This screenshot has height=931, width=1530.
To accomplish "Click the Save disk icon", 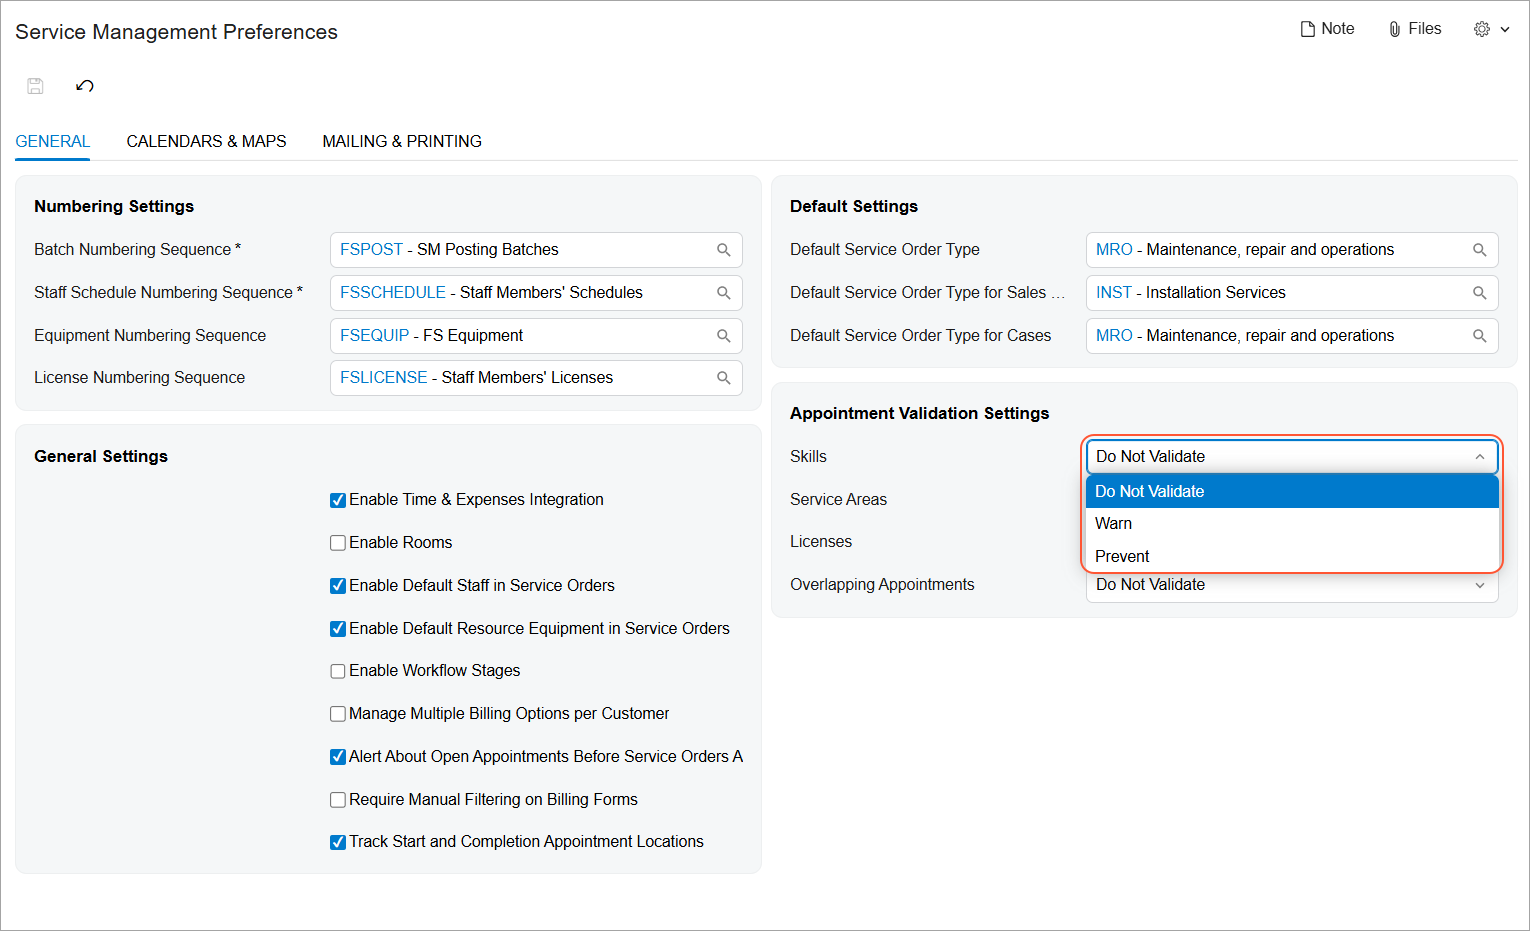I will click(x=35, y=86).
